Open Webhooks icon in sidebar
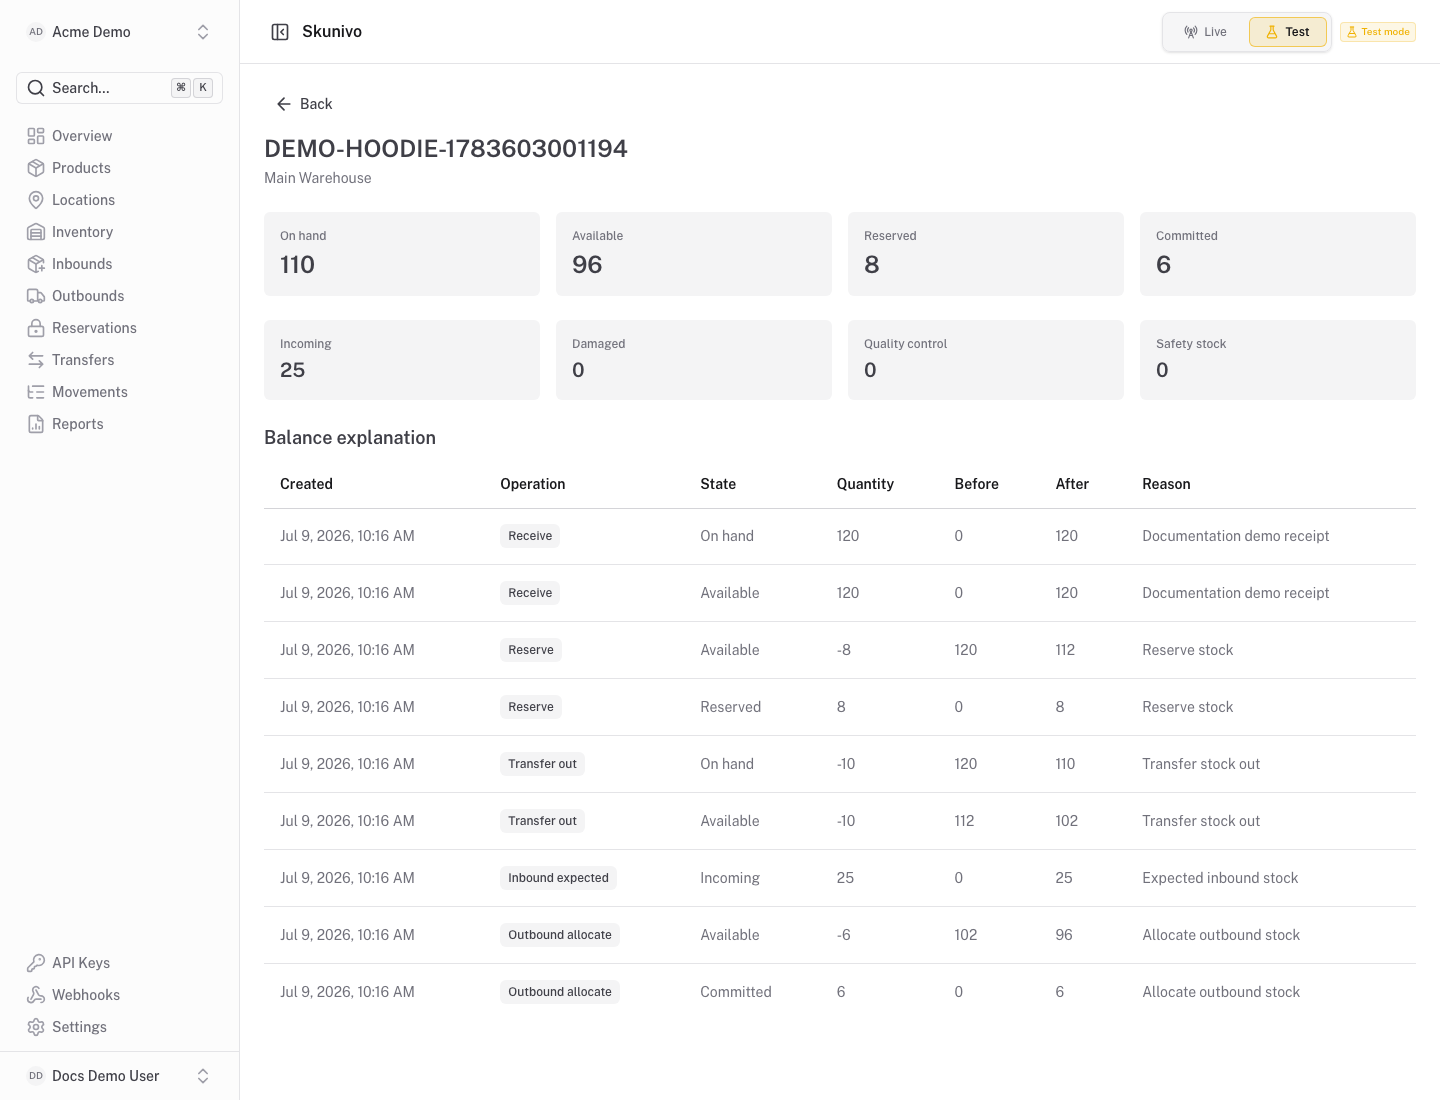The width and height of the screenshot is (1440, 1100). (x=36, y=995)
